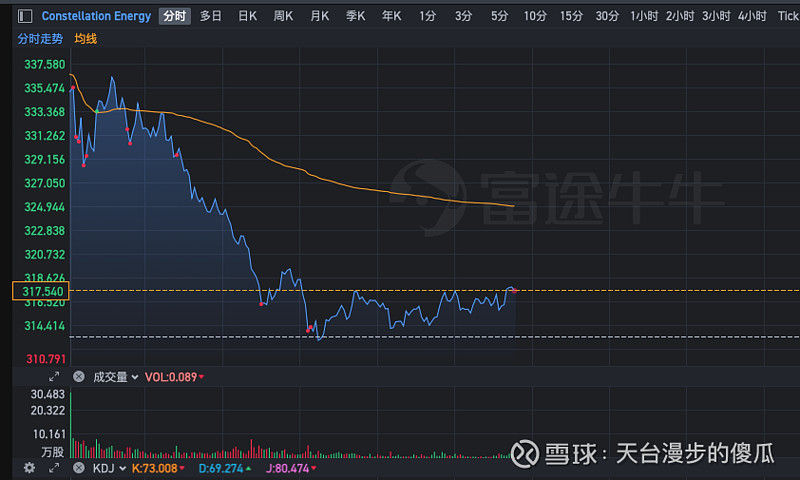Screen dimensions: 800x480
Task: Click the 分时走势 legend label
Action: pyautogui.click(x=40, y=39)
